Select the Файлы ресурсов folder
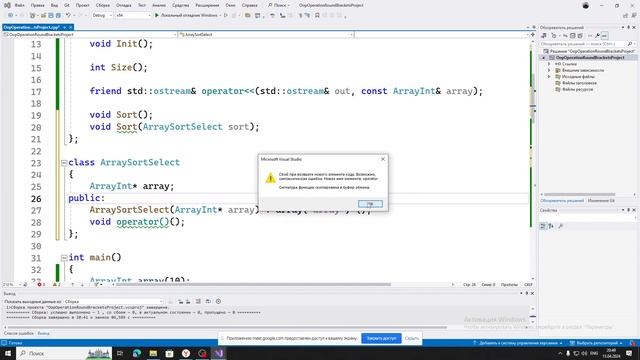Viewport: 640px width, 360px height. [577, 89]
